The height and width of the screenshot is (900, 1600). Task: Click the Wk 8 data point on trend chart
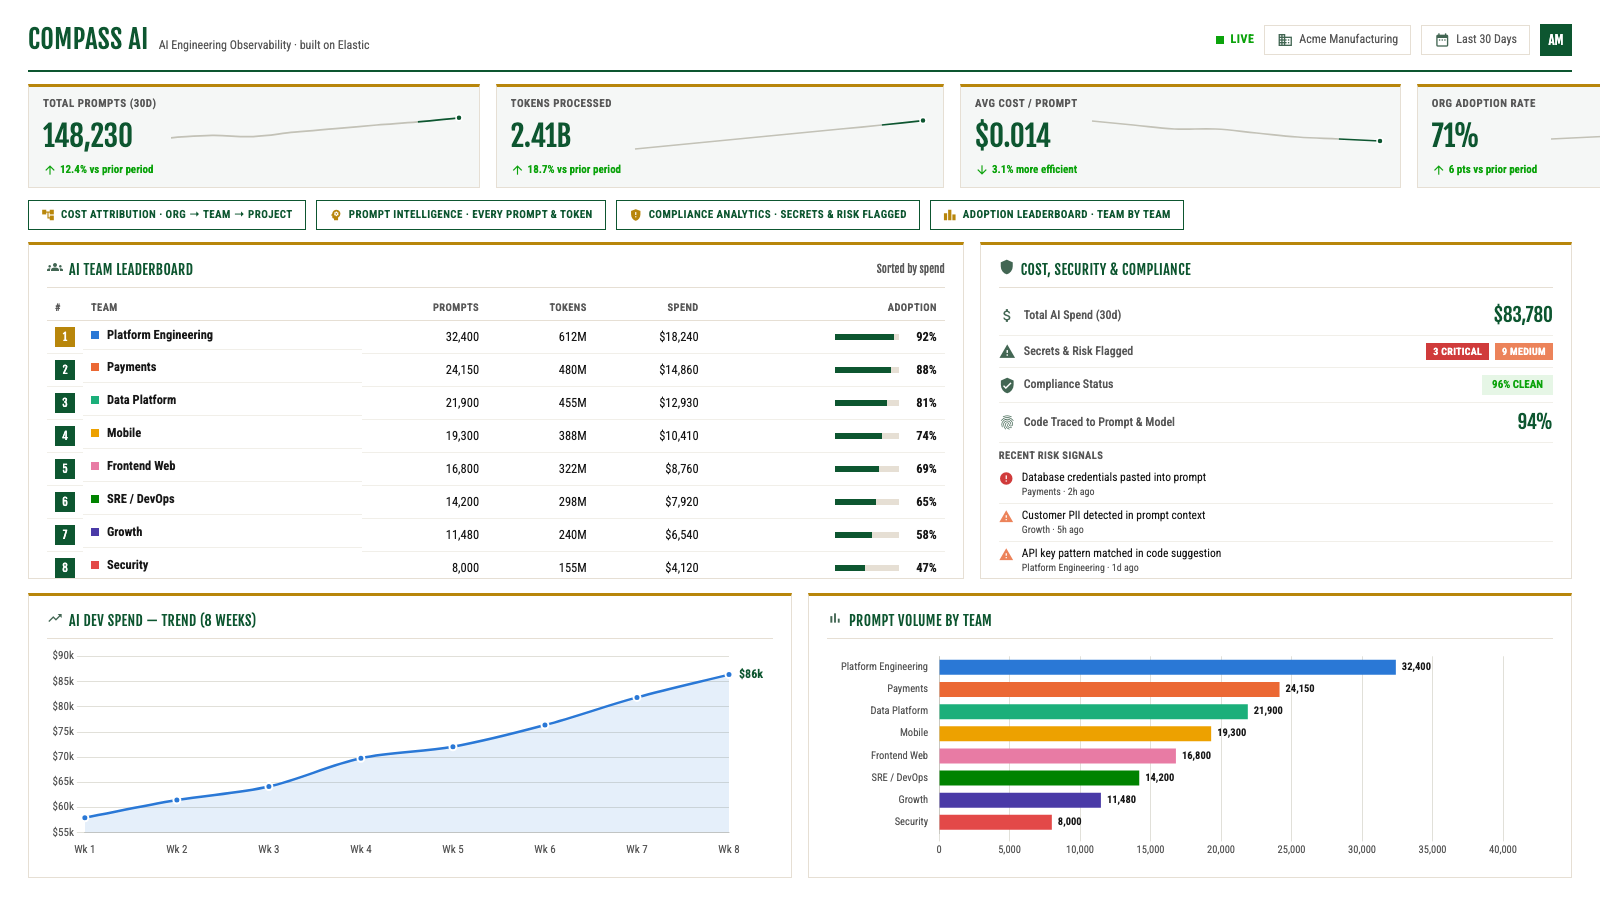[729, 675]
